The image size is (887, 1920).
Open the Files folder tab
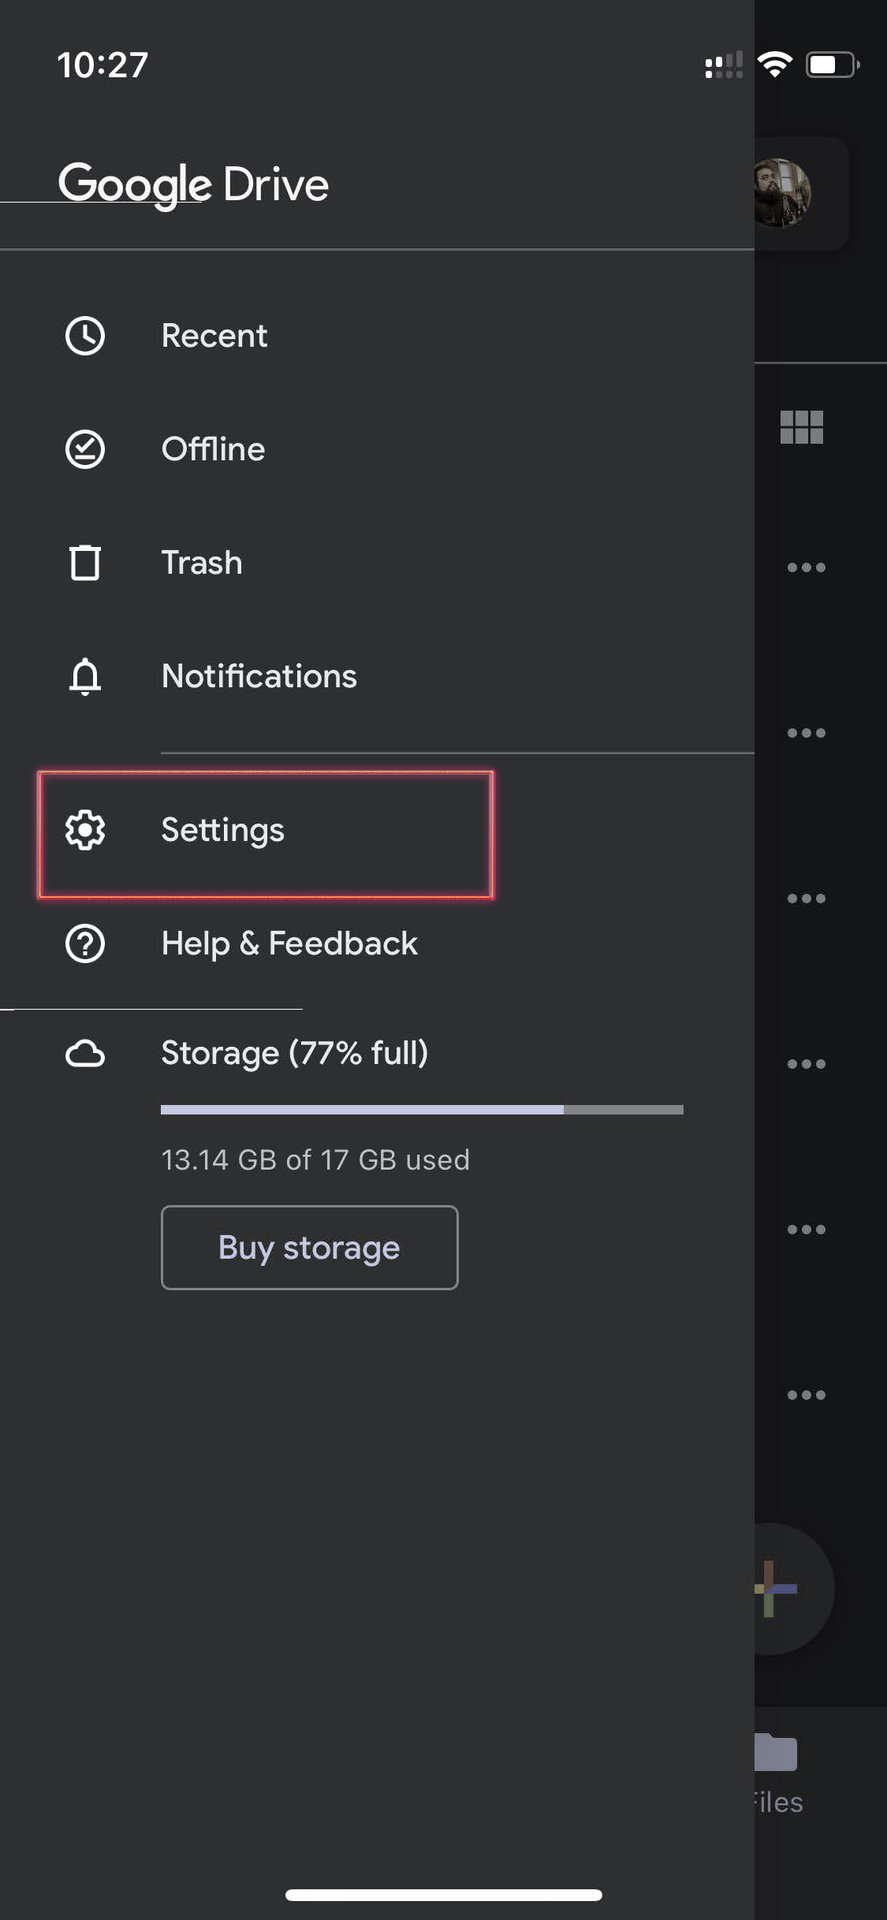click(x=776, y=1772)
